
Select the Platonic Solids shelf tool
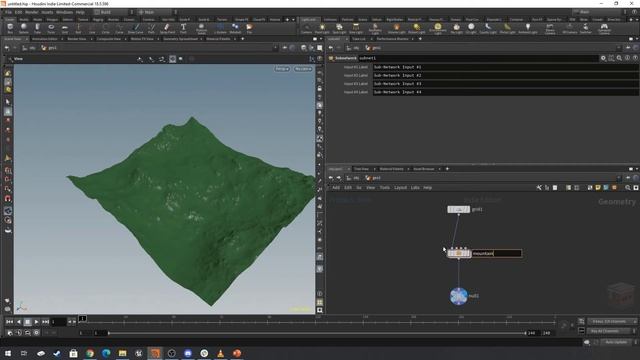click(201, 28)
